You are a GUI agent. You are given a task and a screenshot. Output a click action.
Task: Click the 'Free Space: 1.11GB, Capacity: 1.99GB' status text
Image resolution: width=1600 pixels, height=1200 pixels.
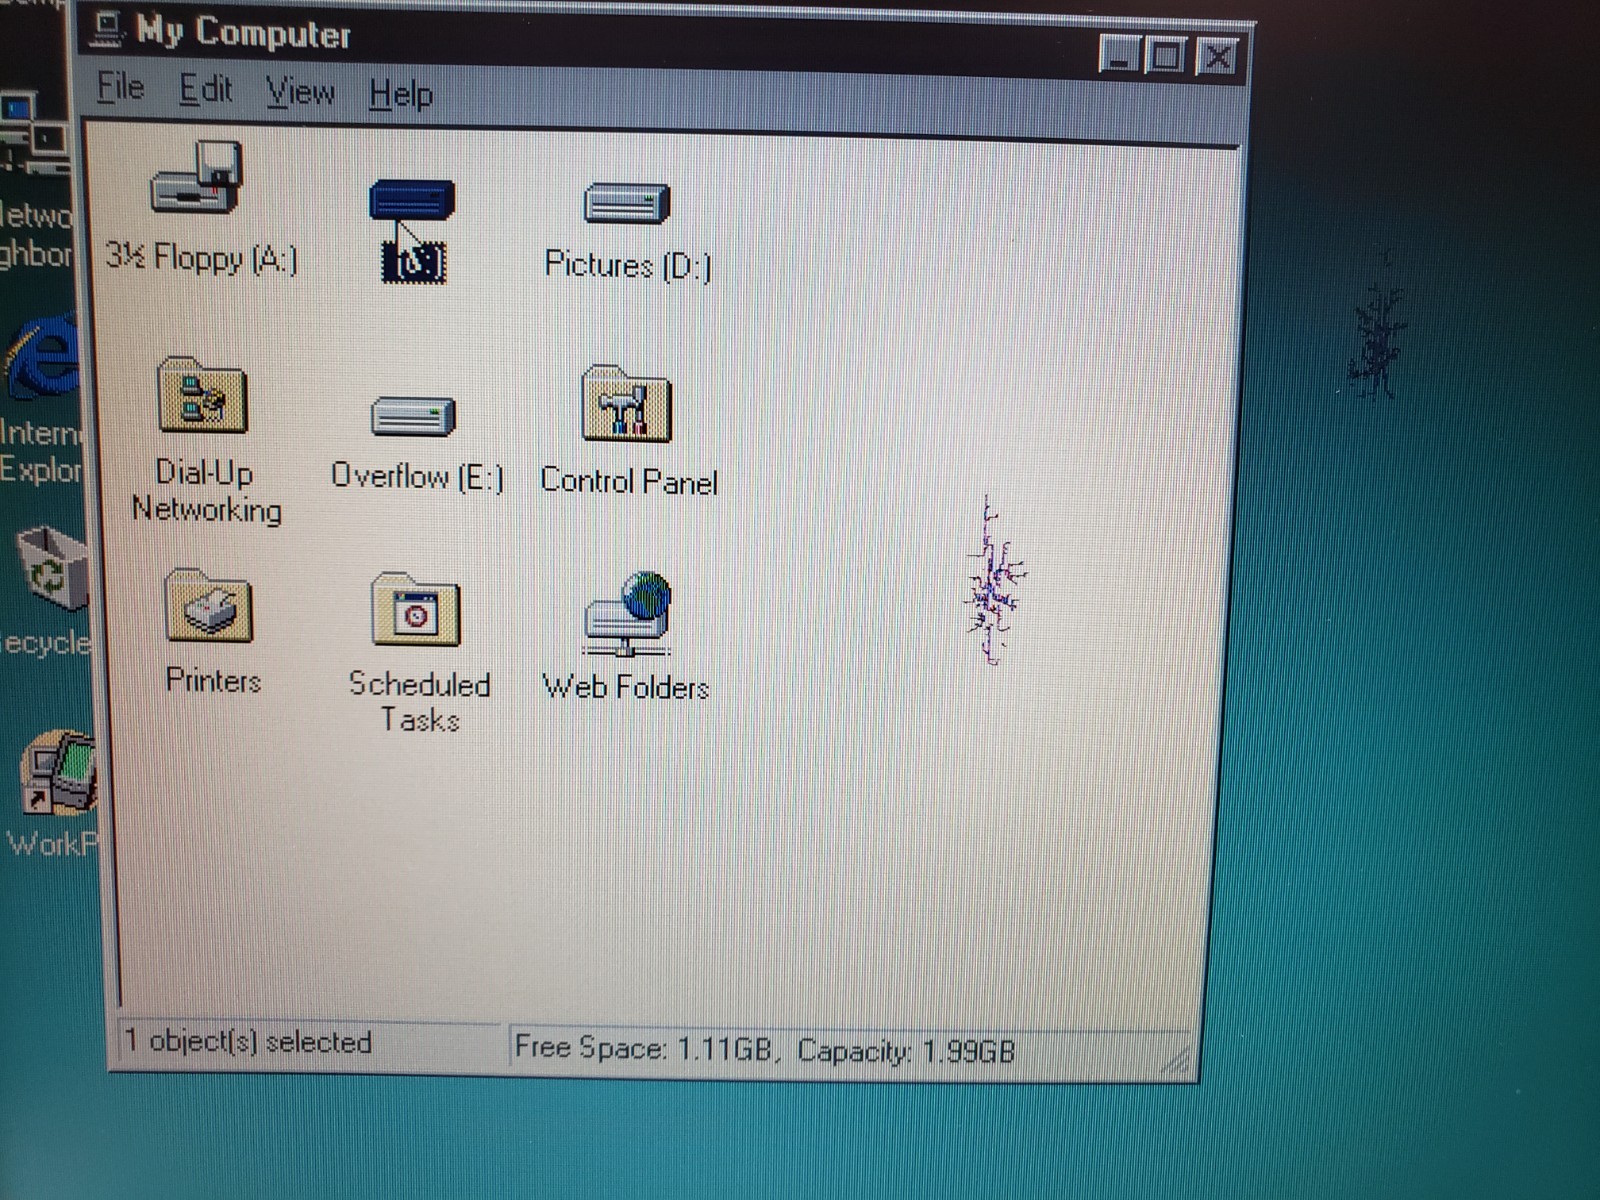pyautogui.click(x=765, y=1050)
